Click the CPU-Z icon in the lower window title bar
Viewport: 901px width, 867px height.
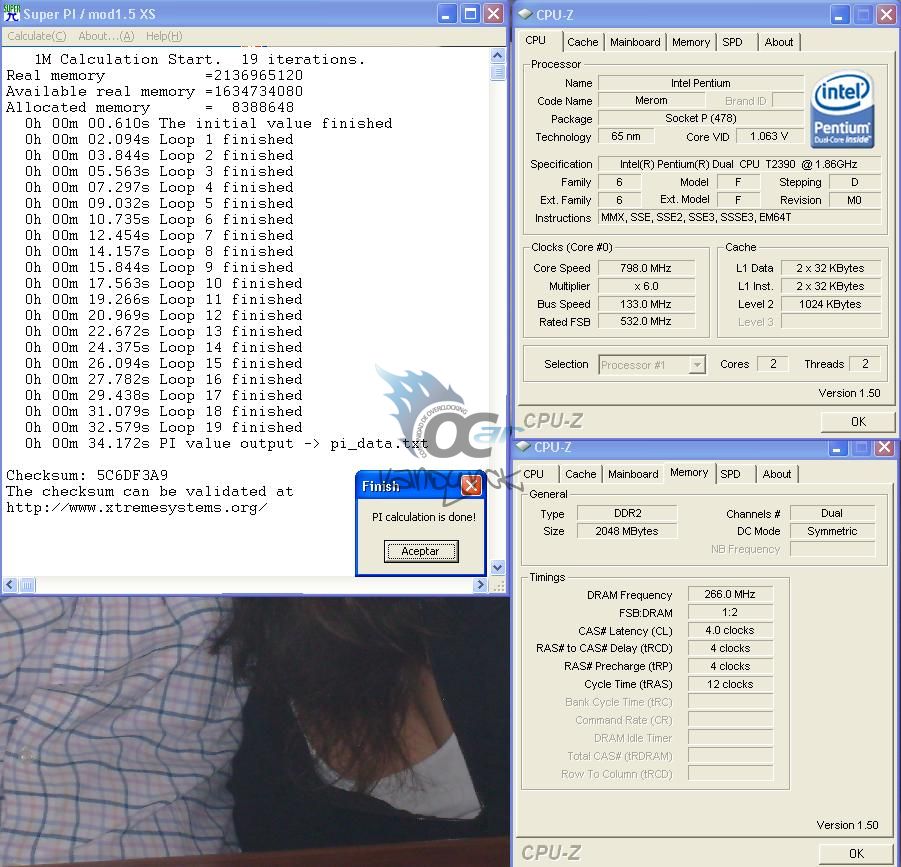pyautogui.click(x=523, y=446)
